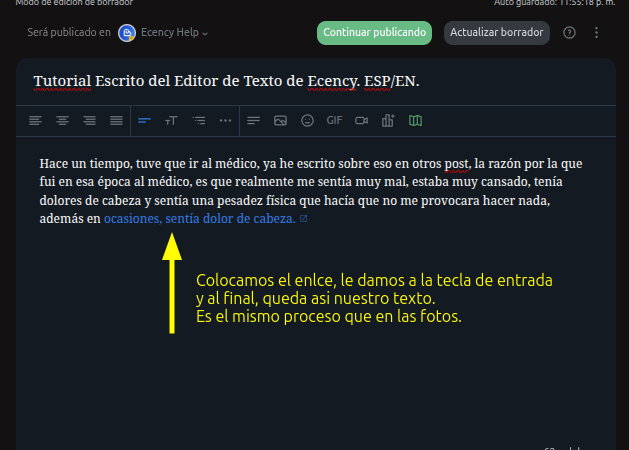The image size is (629, 450).
Task: Open the GIF picker
Action: [x=334, y=121]
